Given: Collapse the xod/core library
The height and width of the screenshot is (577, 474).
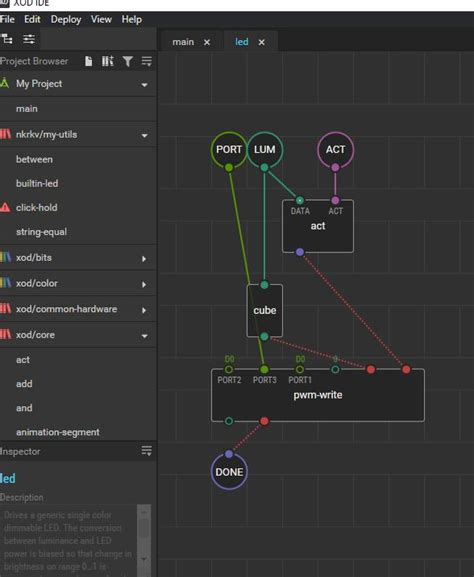Looking at the screenshot, I should tap(145, 336).
